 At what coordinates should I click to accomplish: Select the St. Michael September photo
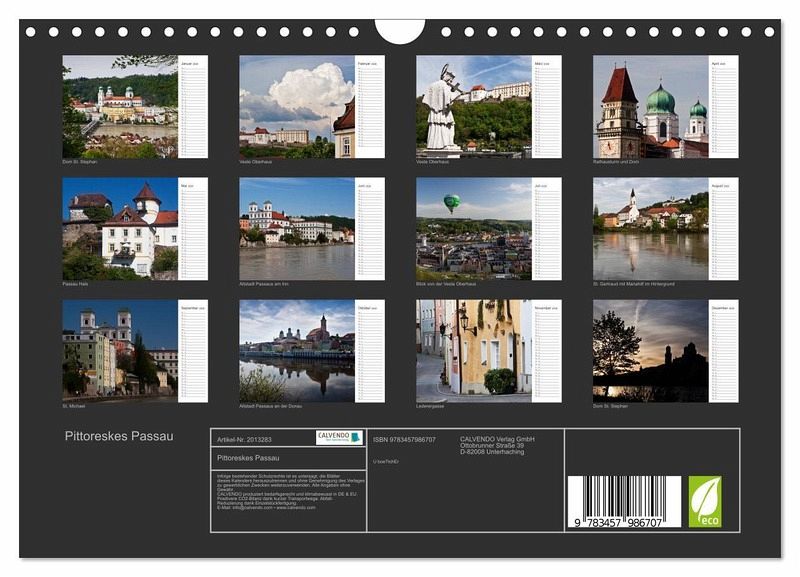(120, 351)
